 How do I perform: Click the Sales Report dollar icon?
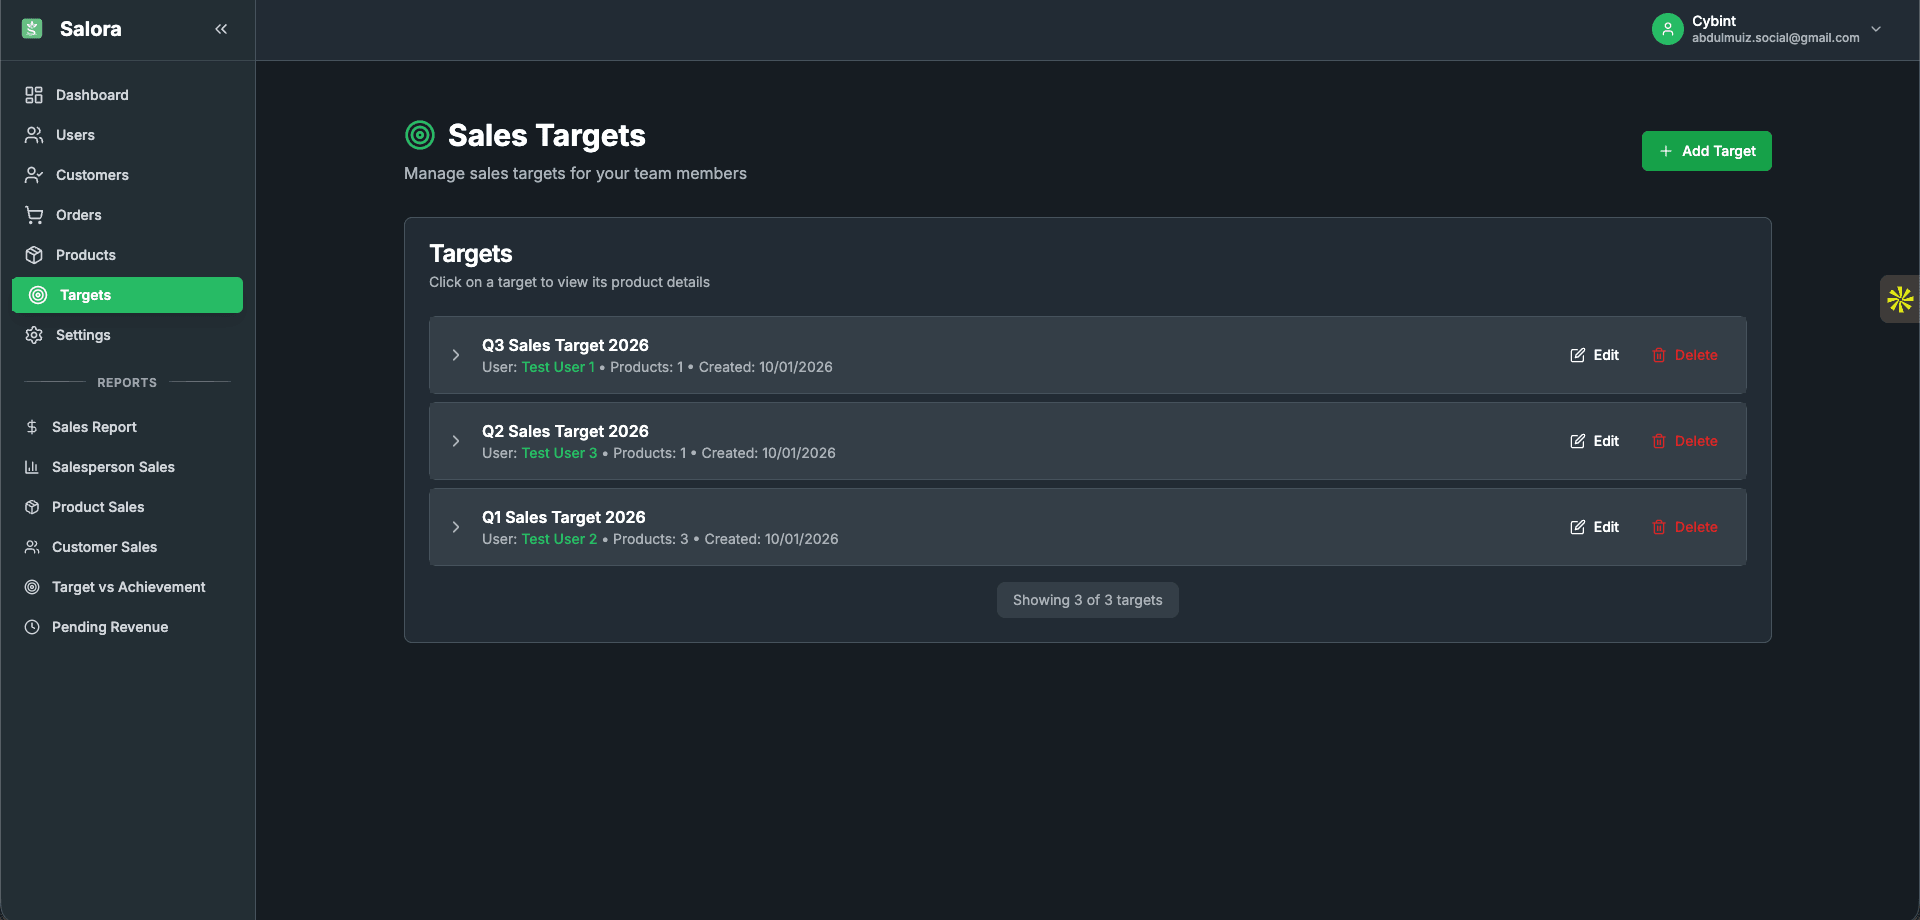click(x=33, y=427)
